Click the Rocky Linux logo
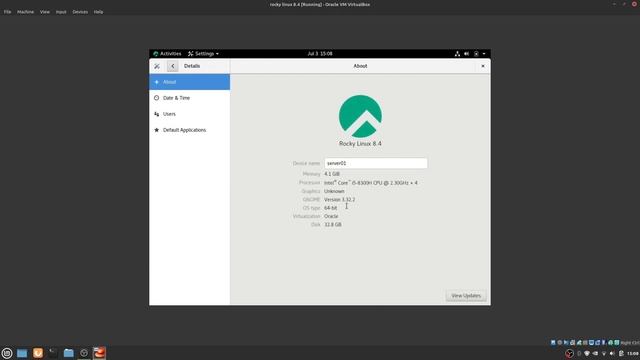This screenshot has height=360, width=640. (x=360, y=116)
